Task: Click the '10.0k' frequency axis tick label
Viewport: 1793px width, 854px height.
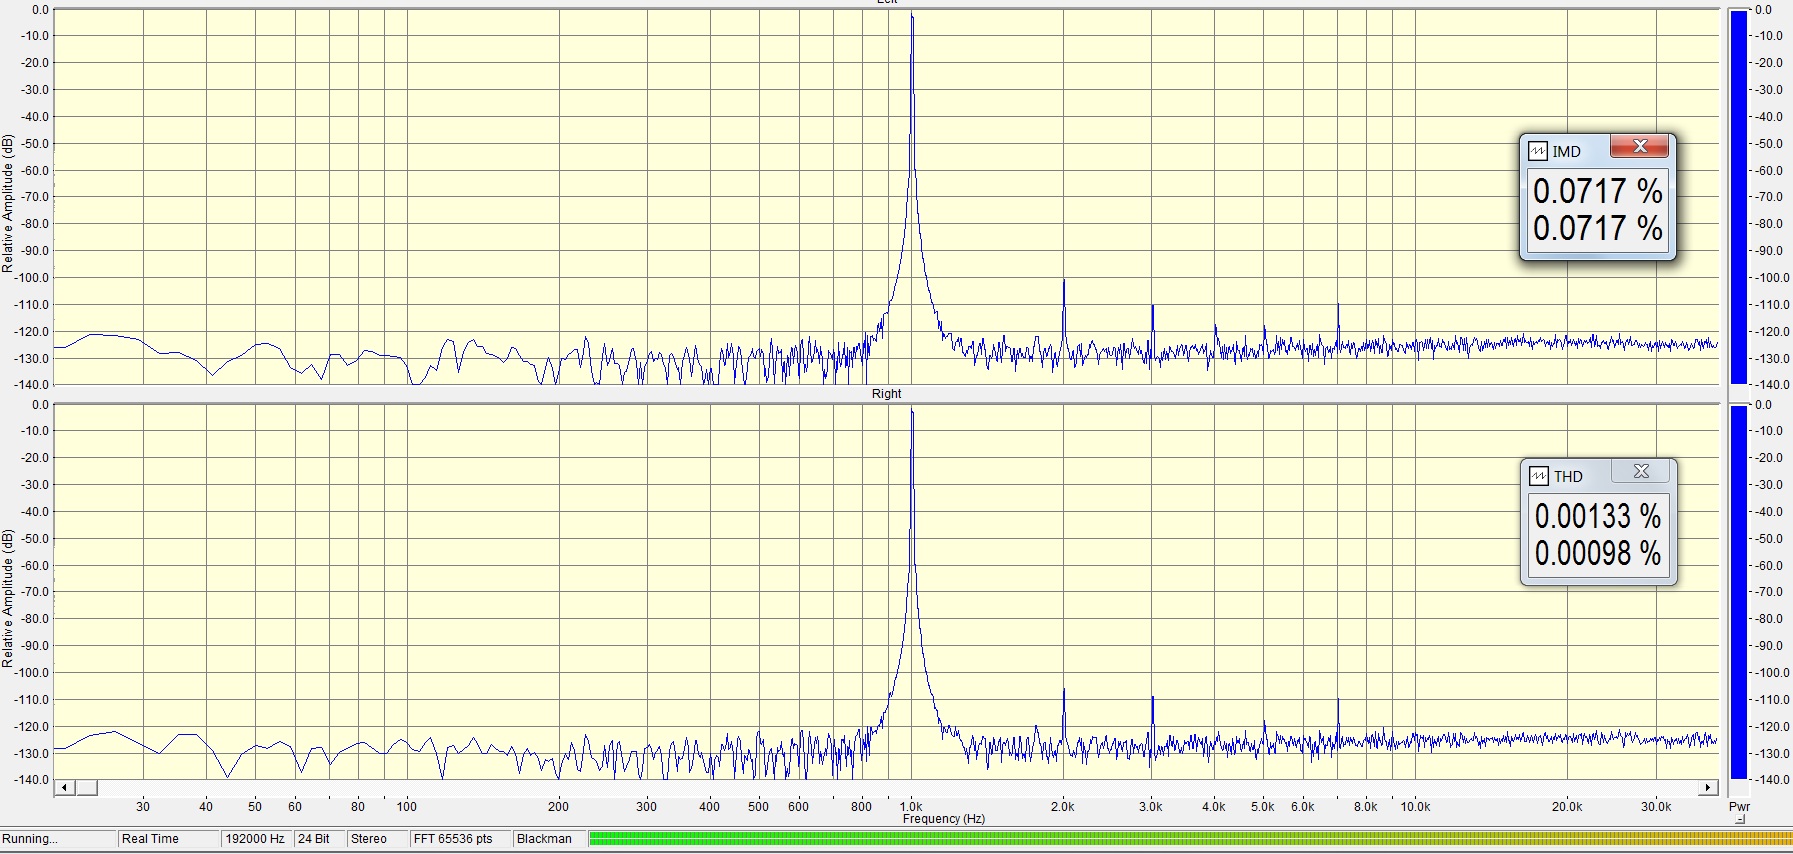Action: [x=1415, y=806]
